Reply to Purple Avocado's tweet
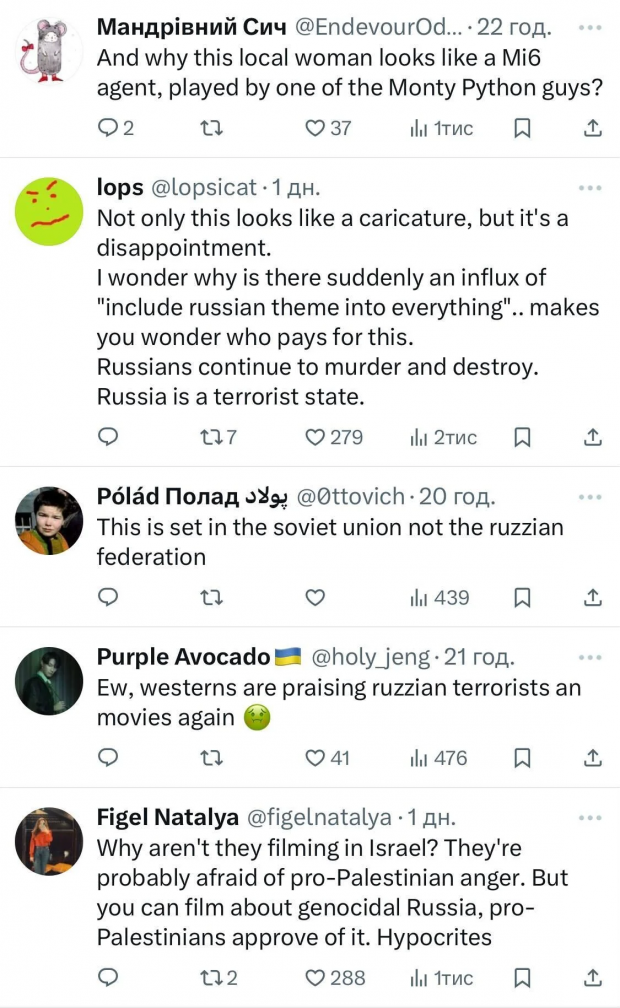This screenshot has height=1008, width=620. point(109,758)
